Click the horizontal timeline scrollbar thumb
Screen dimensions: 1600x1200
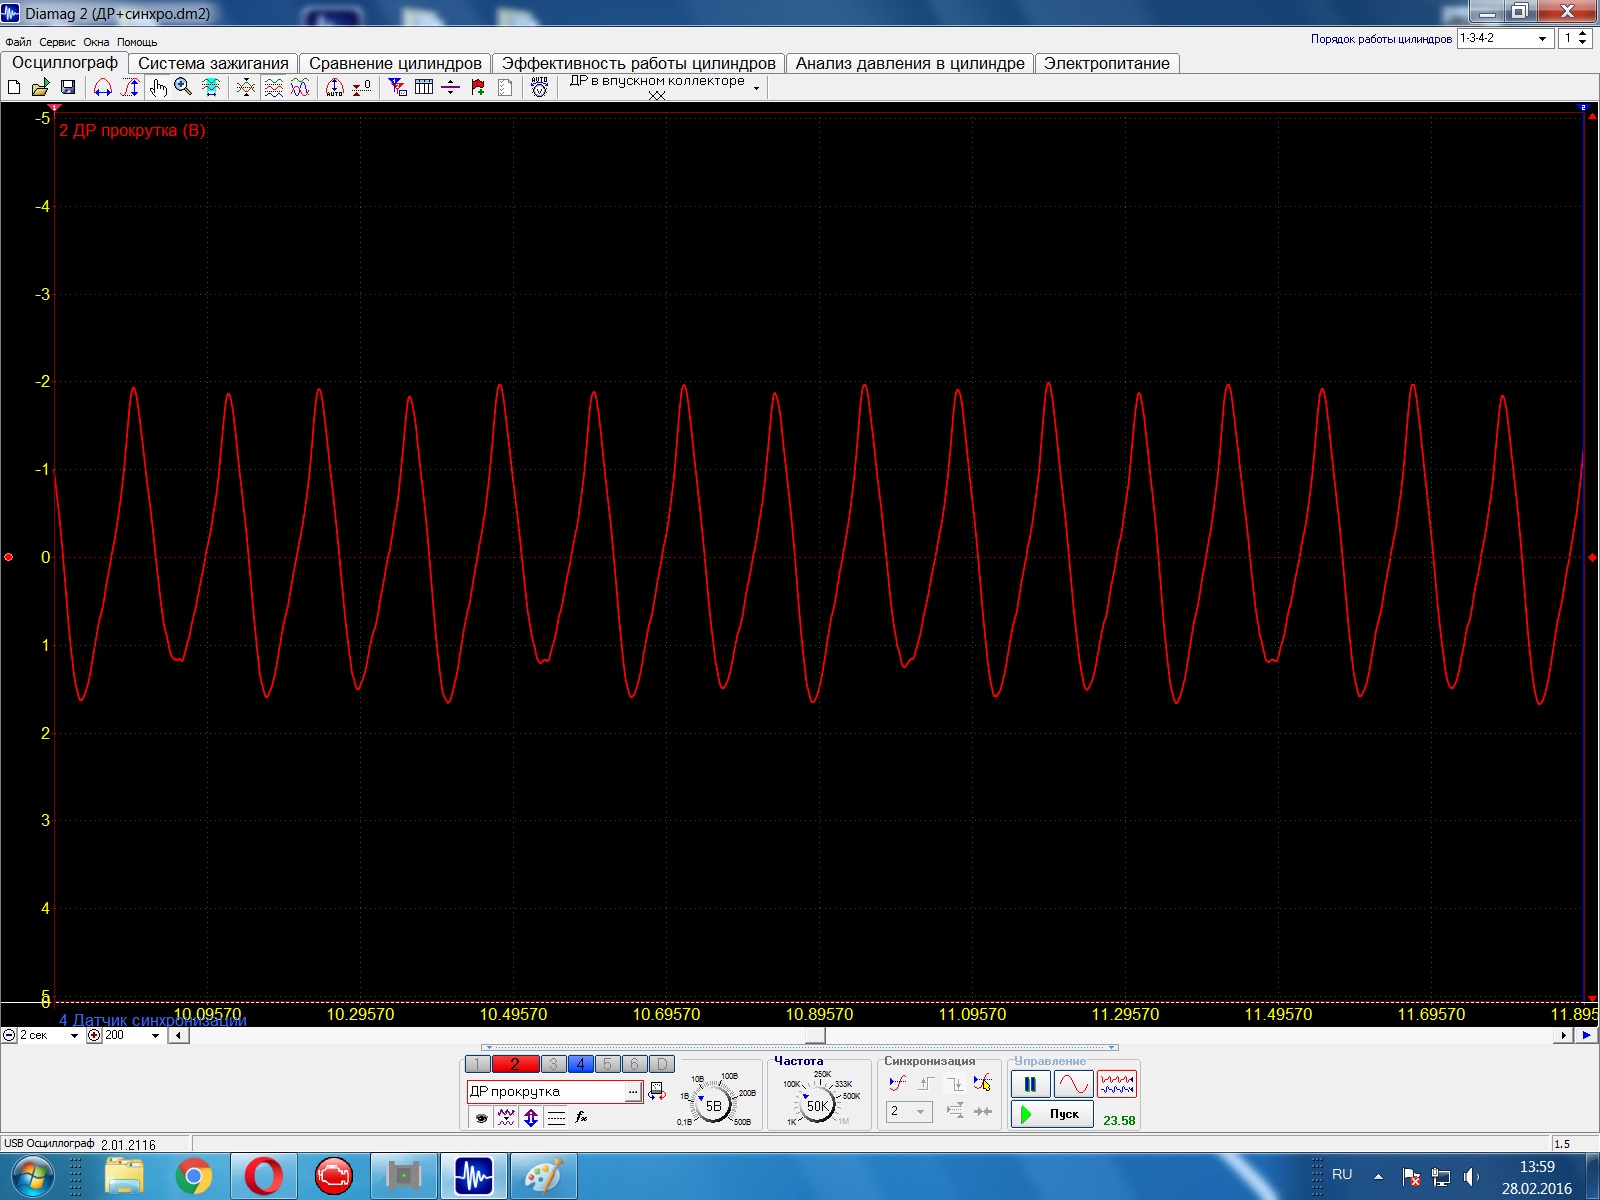click(x=815, y=1035)
